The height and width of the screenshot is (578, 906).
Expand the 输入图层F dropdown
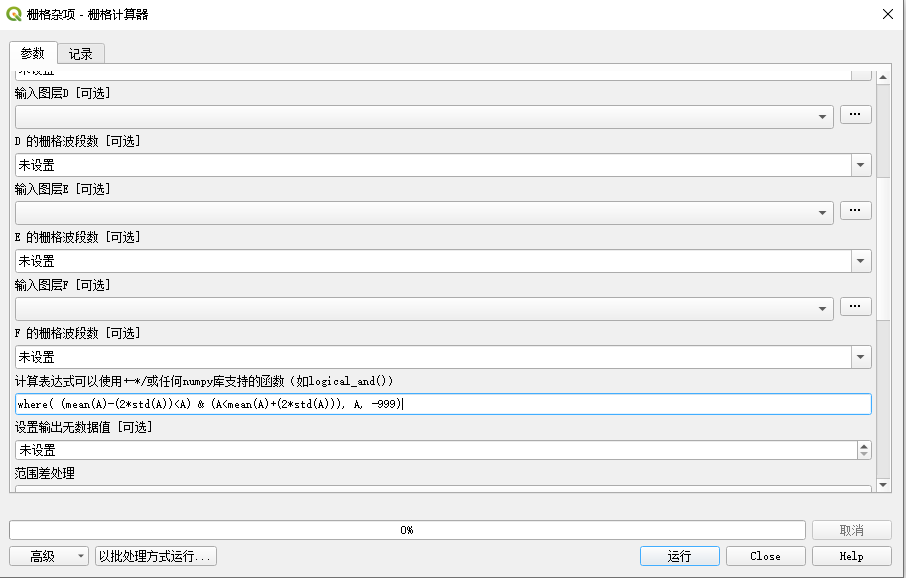tap(424, 309)
